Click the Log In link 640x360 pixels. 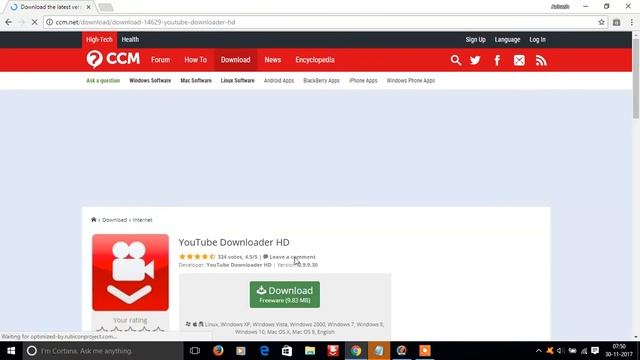pyautogui.click(x=538, y=40)
